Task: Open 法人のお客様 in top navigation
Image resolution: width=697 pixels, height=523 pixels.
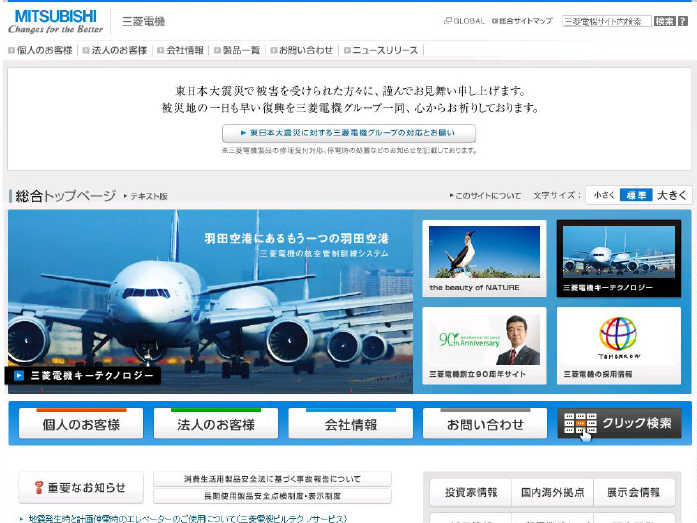Action: pos(115,50)
